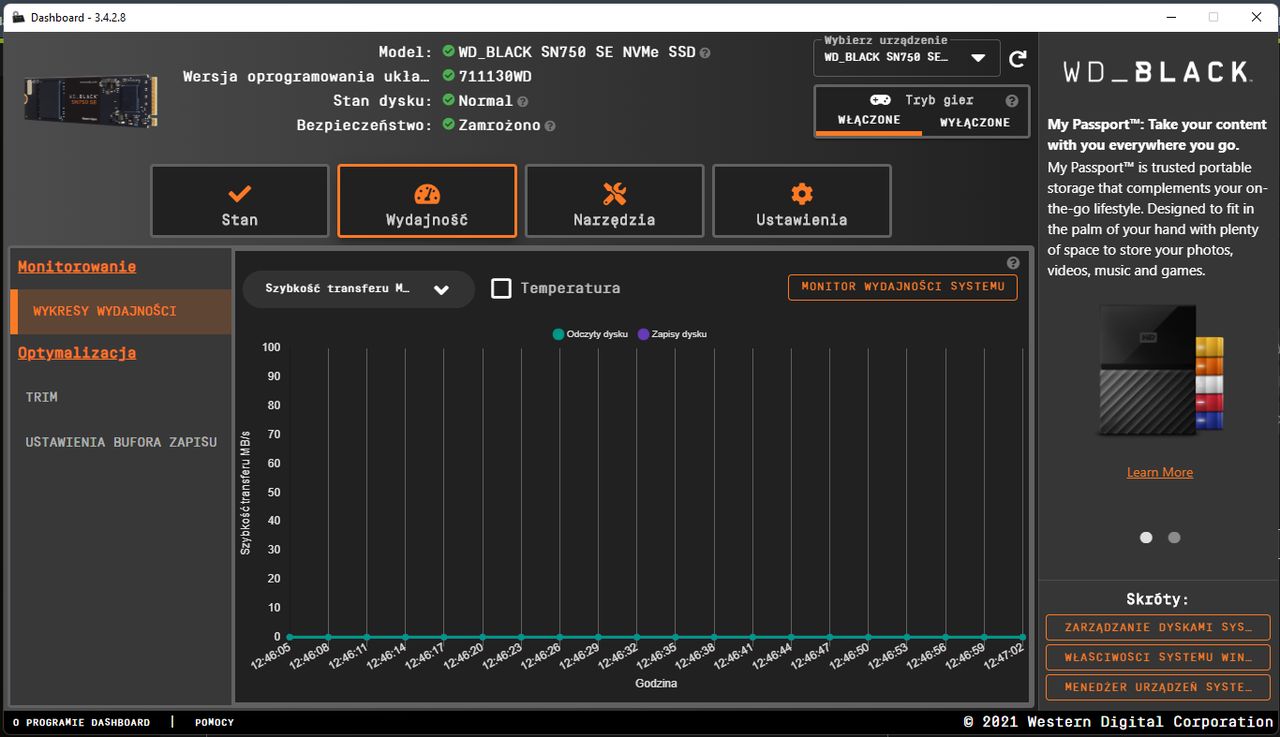Click MONITOR WYDAJNOŚCI SYSTEMU button
The image size is (1280, 737).
pyautogui.click(x=903, y=287)
